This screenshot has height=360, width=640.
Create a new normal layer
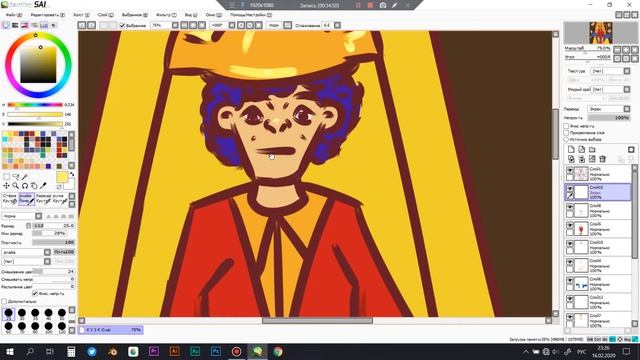571,149
